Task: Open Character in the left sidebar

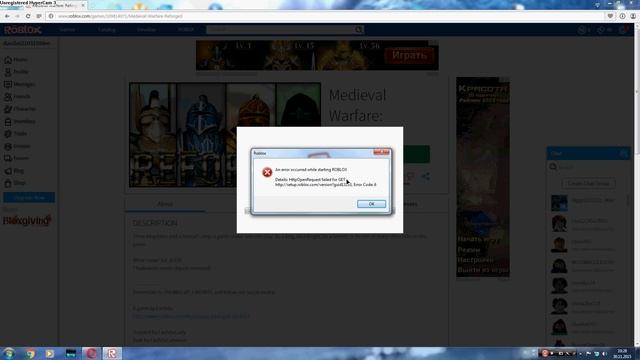Action: coord(20,109)
